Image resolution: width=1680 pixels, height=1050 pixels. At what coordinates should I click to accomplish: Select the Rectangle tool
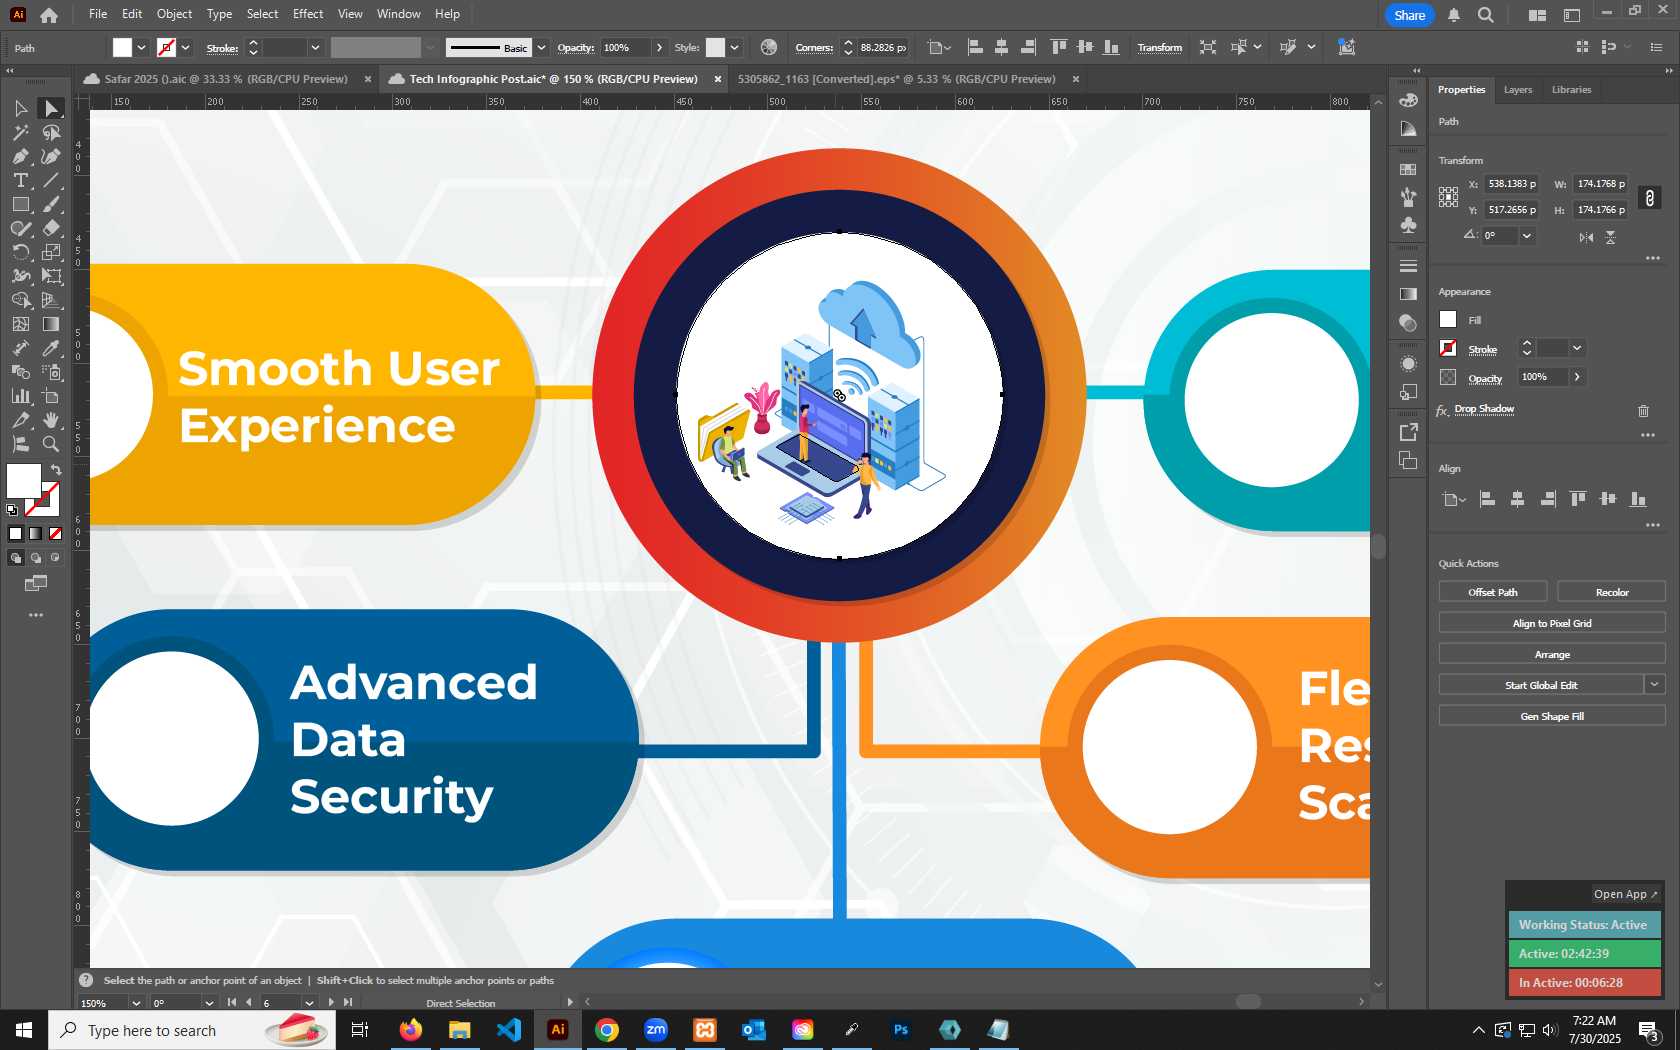tap(20, 204)
